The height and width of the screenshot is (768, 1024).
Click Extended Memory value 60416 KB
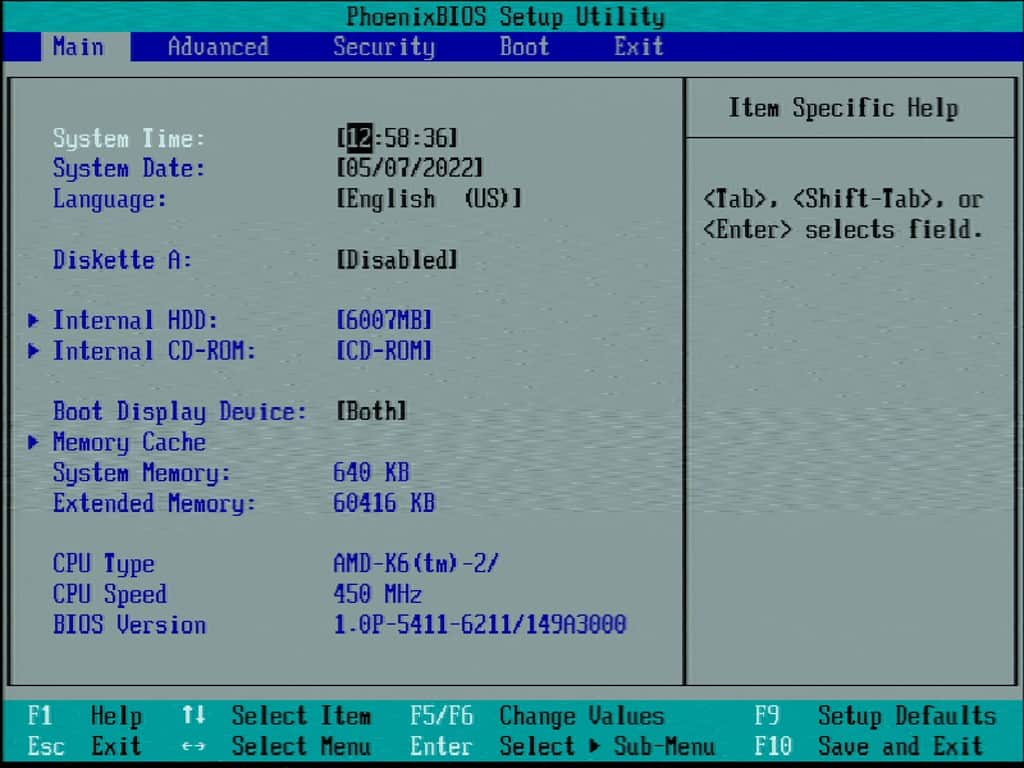(x=384, y=503)
